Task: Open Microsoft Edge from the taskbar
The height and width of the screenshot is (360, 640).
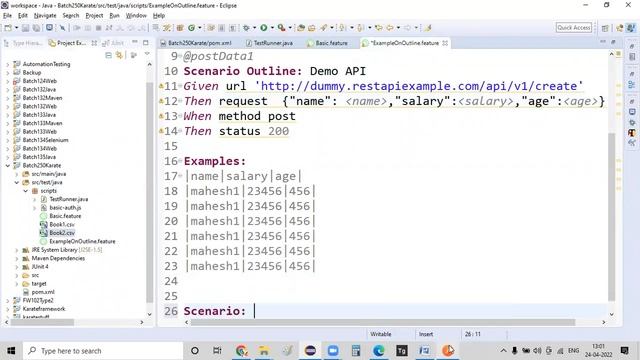Action: tap(379, 351)
